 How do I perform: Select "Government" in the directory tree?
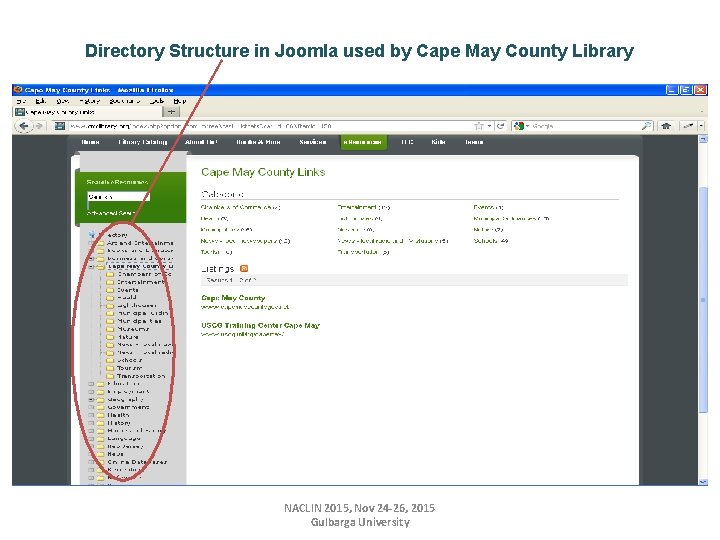129,407
